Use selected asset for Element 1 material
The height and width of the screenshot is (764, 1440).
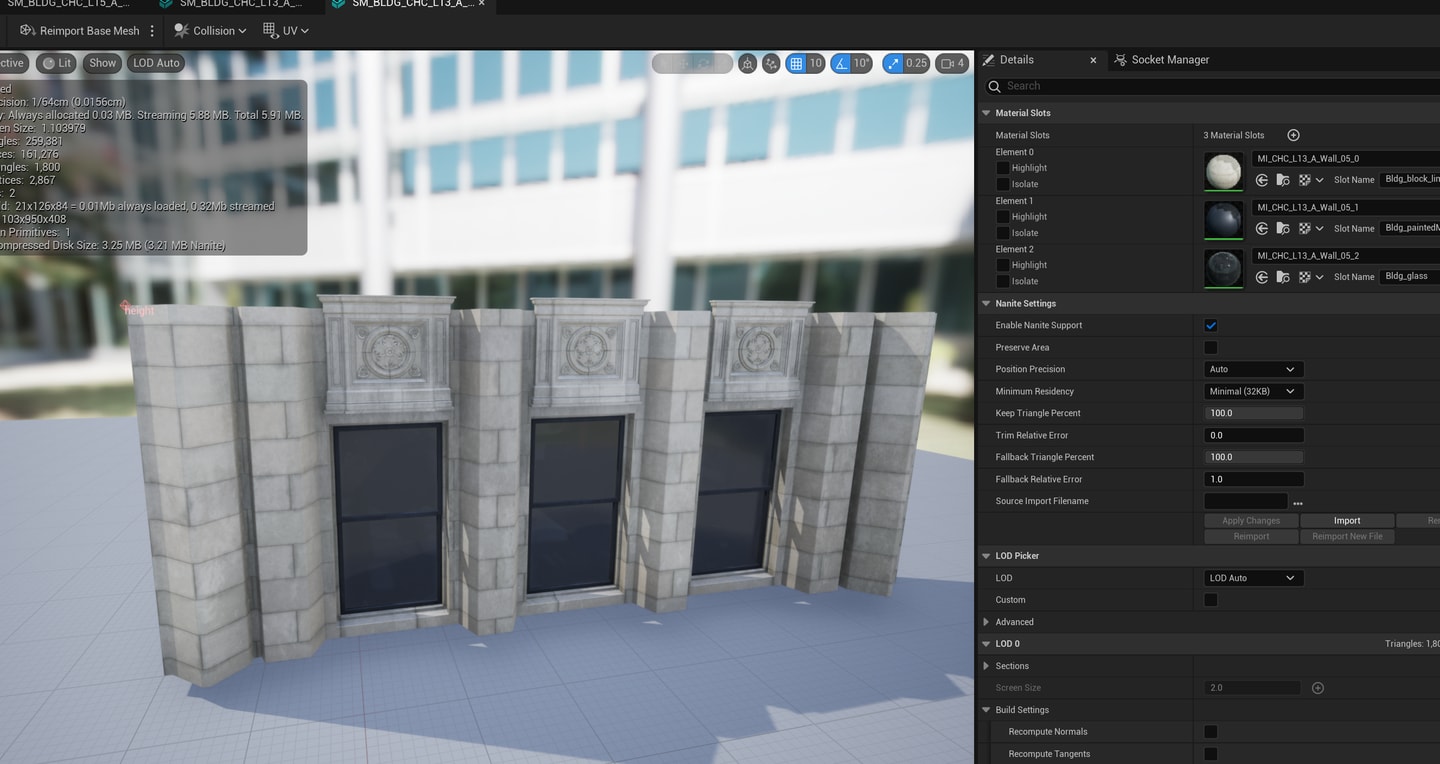[1262, 229]
